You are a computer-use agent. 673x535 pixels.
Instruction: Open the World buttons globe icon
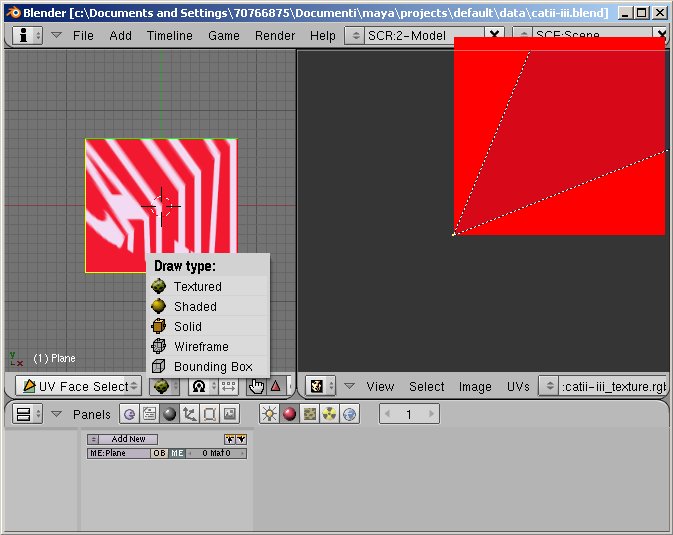pos(350,414)
